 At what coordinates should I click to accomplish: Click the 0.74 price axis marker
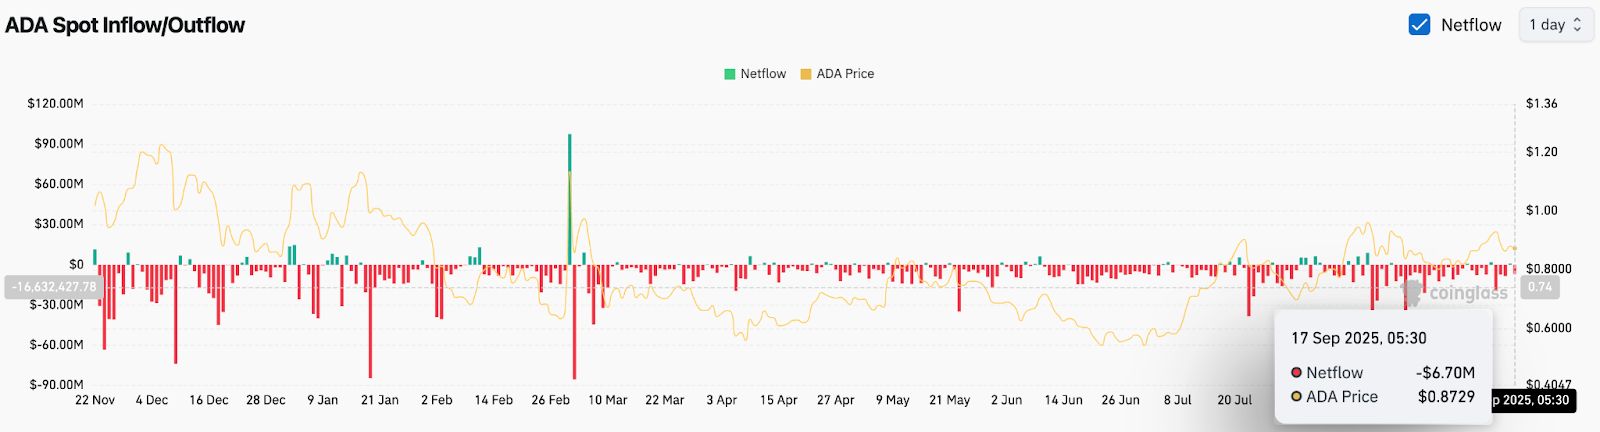click(1540, 287)
